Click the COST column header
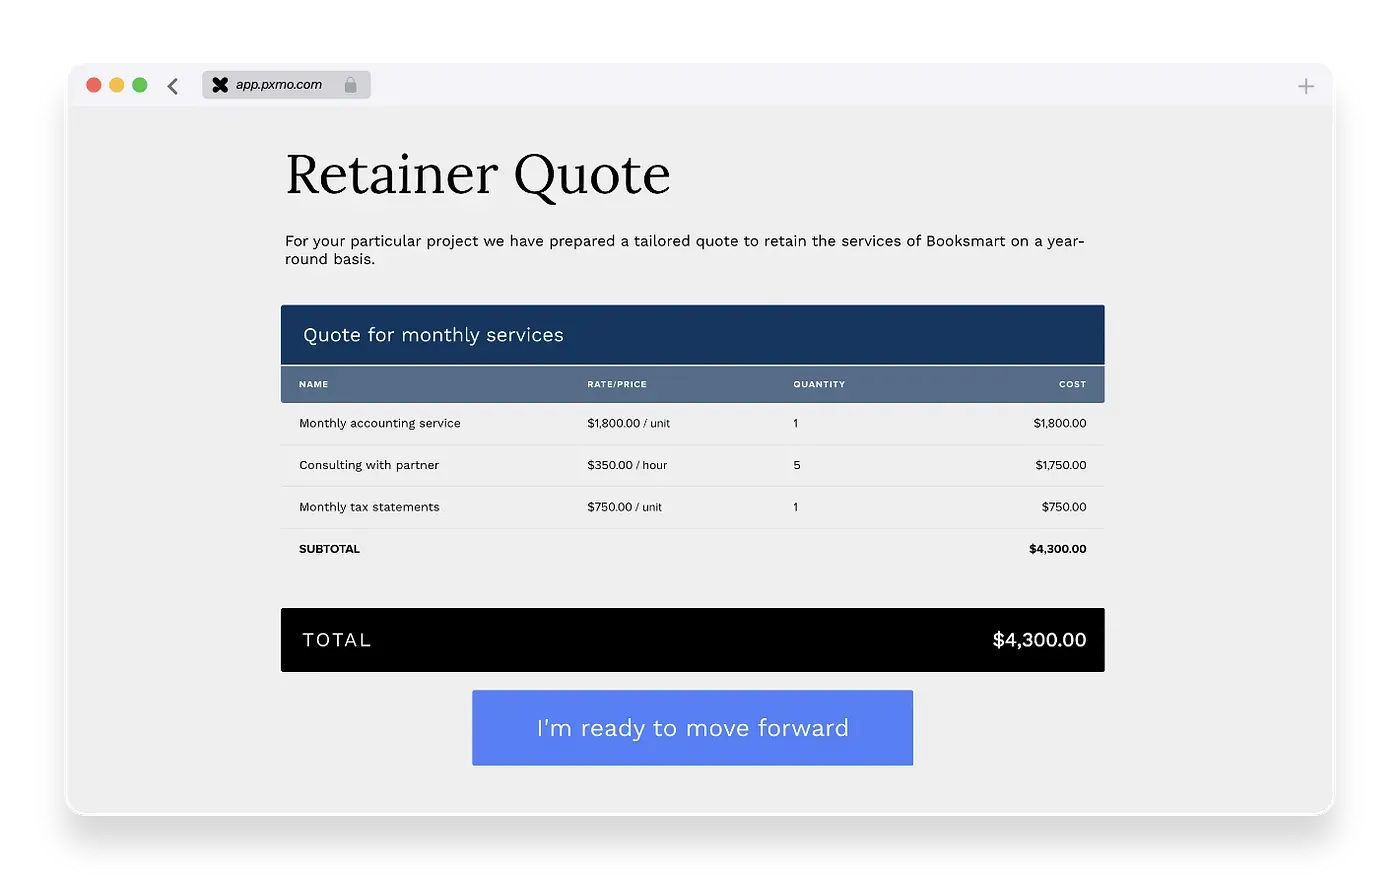Screen dimensions: 1400x876 coord(1072,384)
